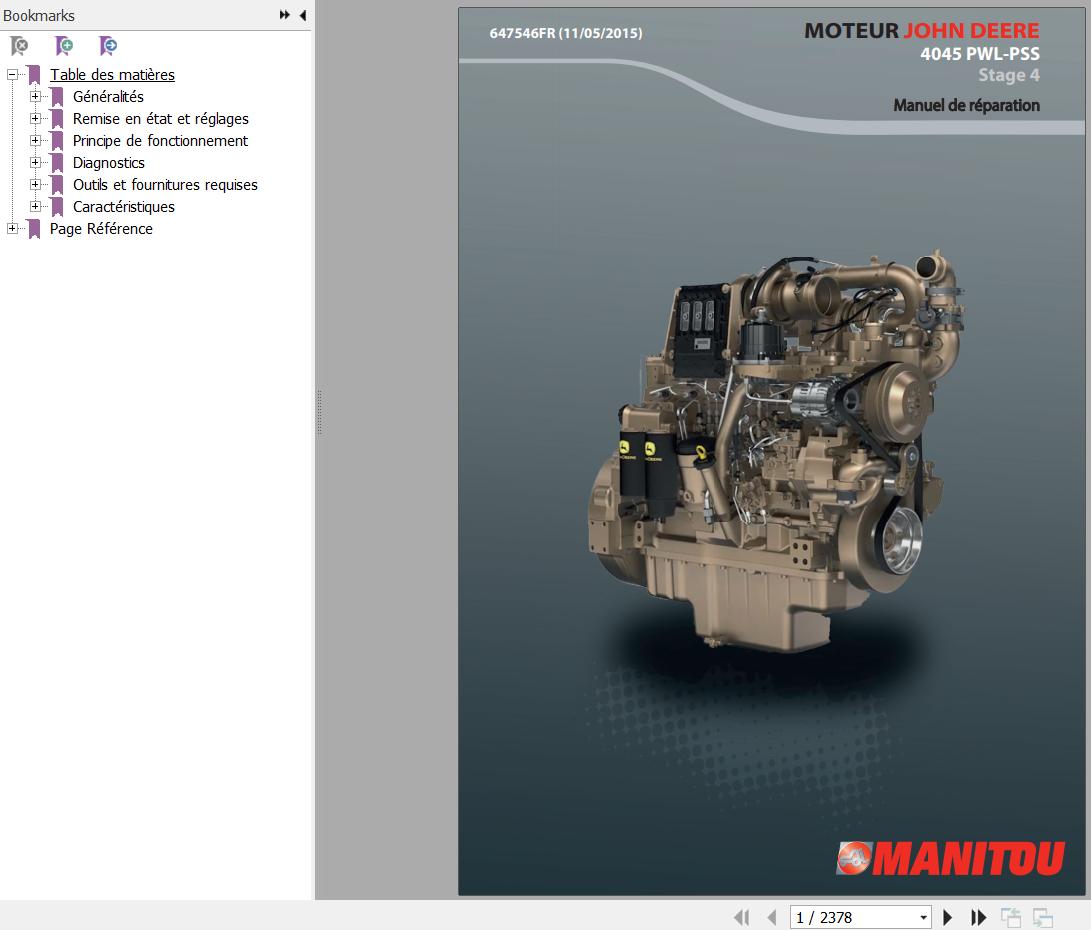Go to the previous page
This screenshot has width=1091, height=930.
click(x=771, y=917)
